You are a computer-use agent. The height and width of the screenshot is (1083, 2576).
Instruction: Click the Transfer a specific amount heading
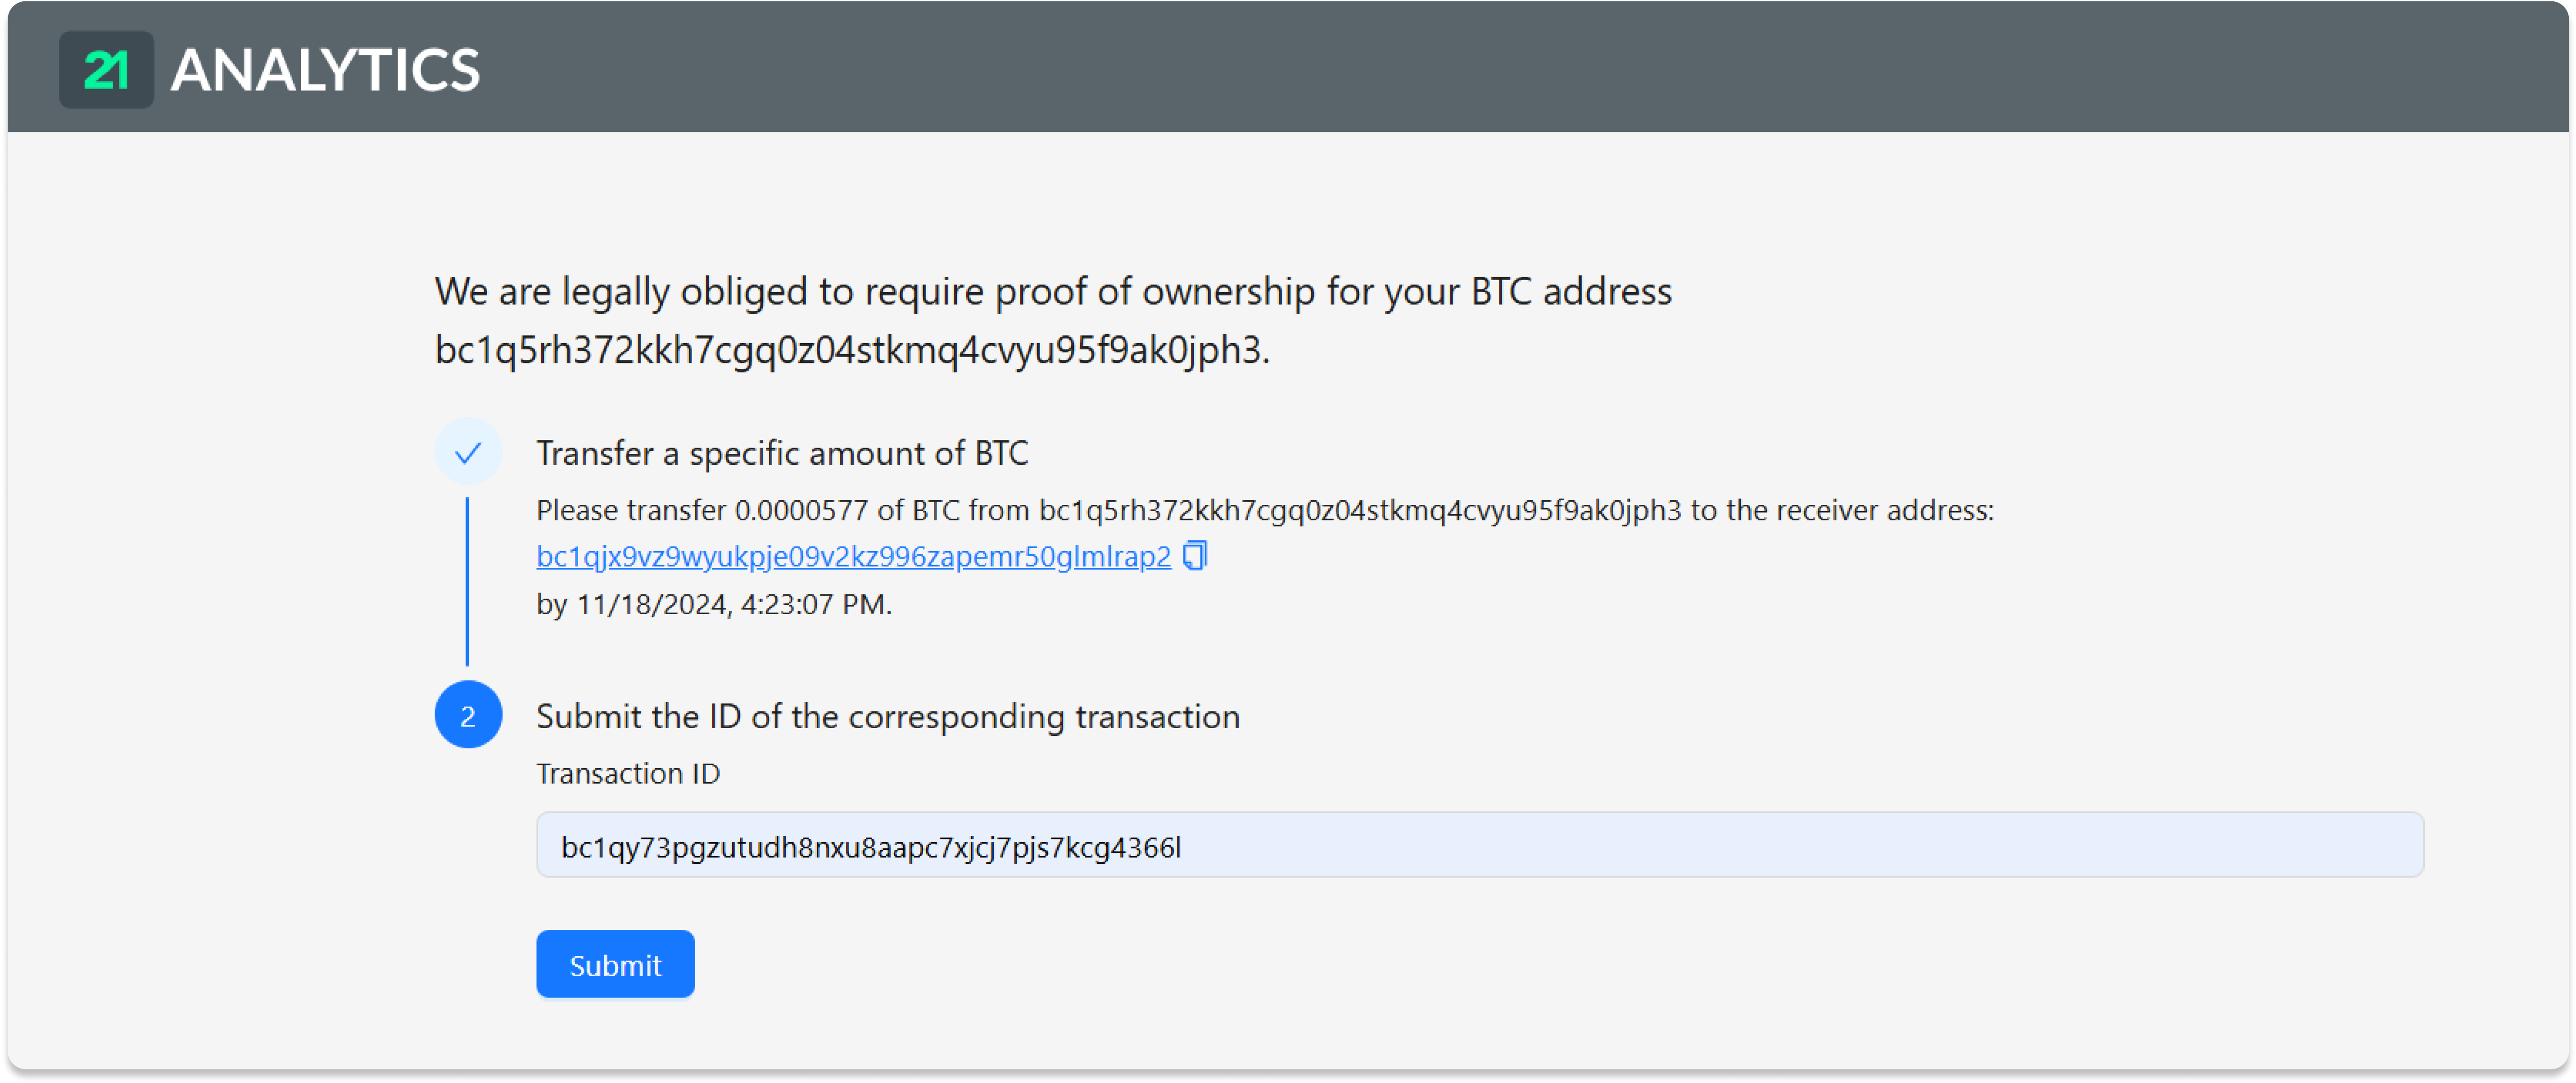pyautogui.click(x=782, y=452)
